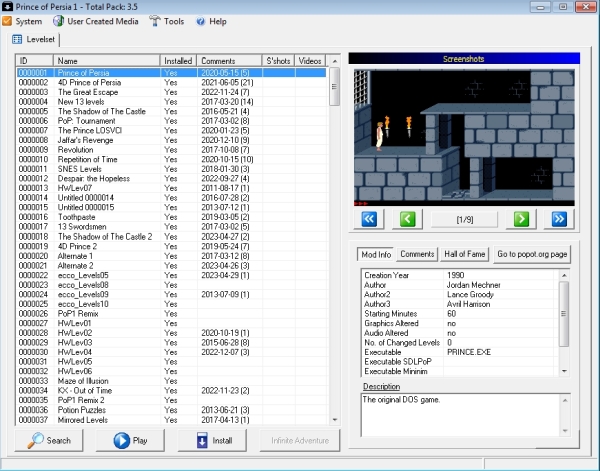Image resolution: width=600 pixels, height=471 pixels.
Task: Select 'KX - Out of Time' levelset
Action: tap(171, 390)
